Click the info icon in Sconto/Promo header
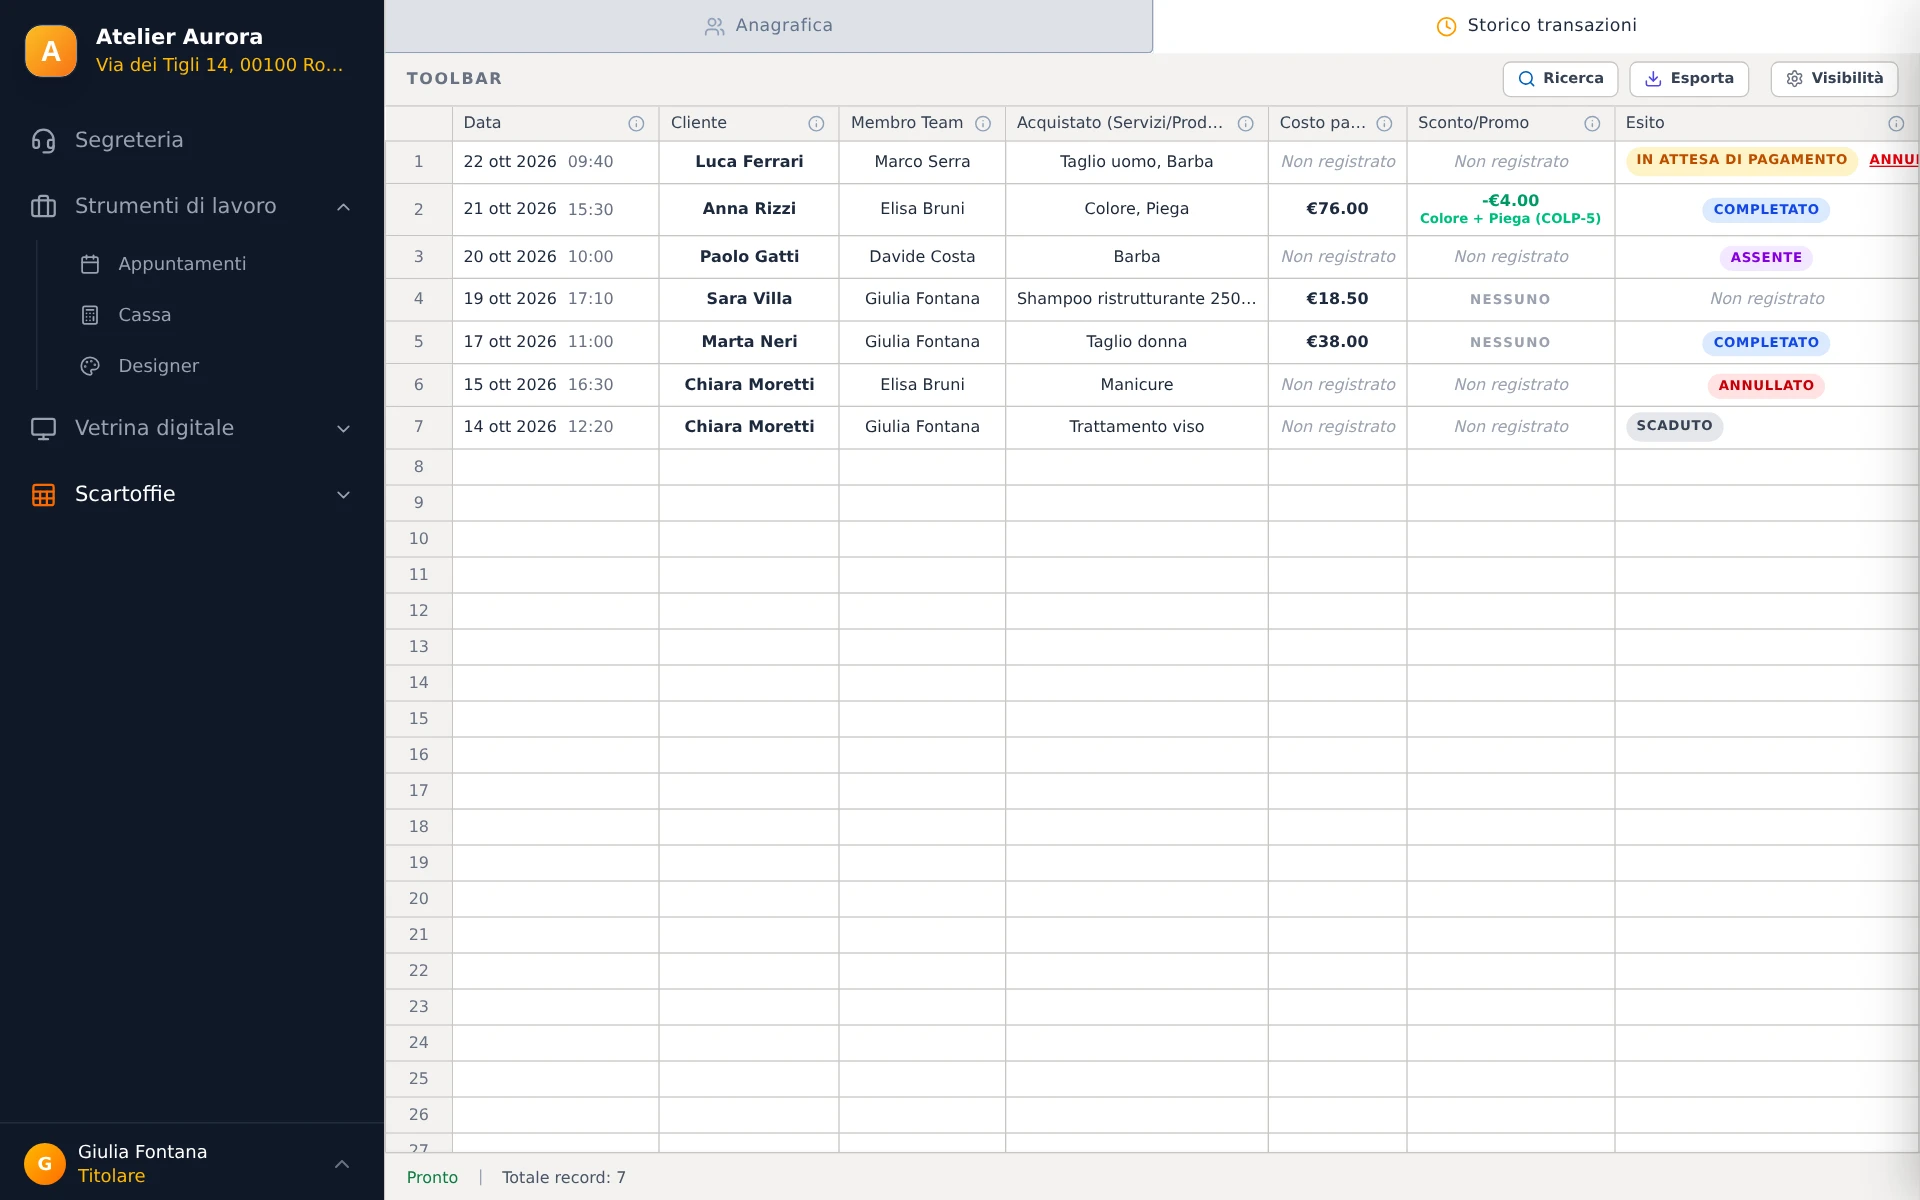The image size is (1920, 1200). [1592, 124]
